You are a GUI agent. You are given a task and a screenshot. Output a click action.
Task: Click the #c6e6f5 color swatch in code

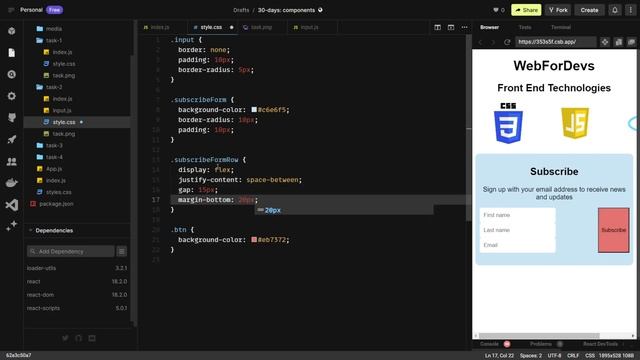tap(254, 110)
